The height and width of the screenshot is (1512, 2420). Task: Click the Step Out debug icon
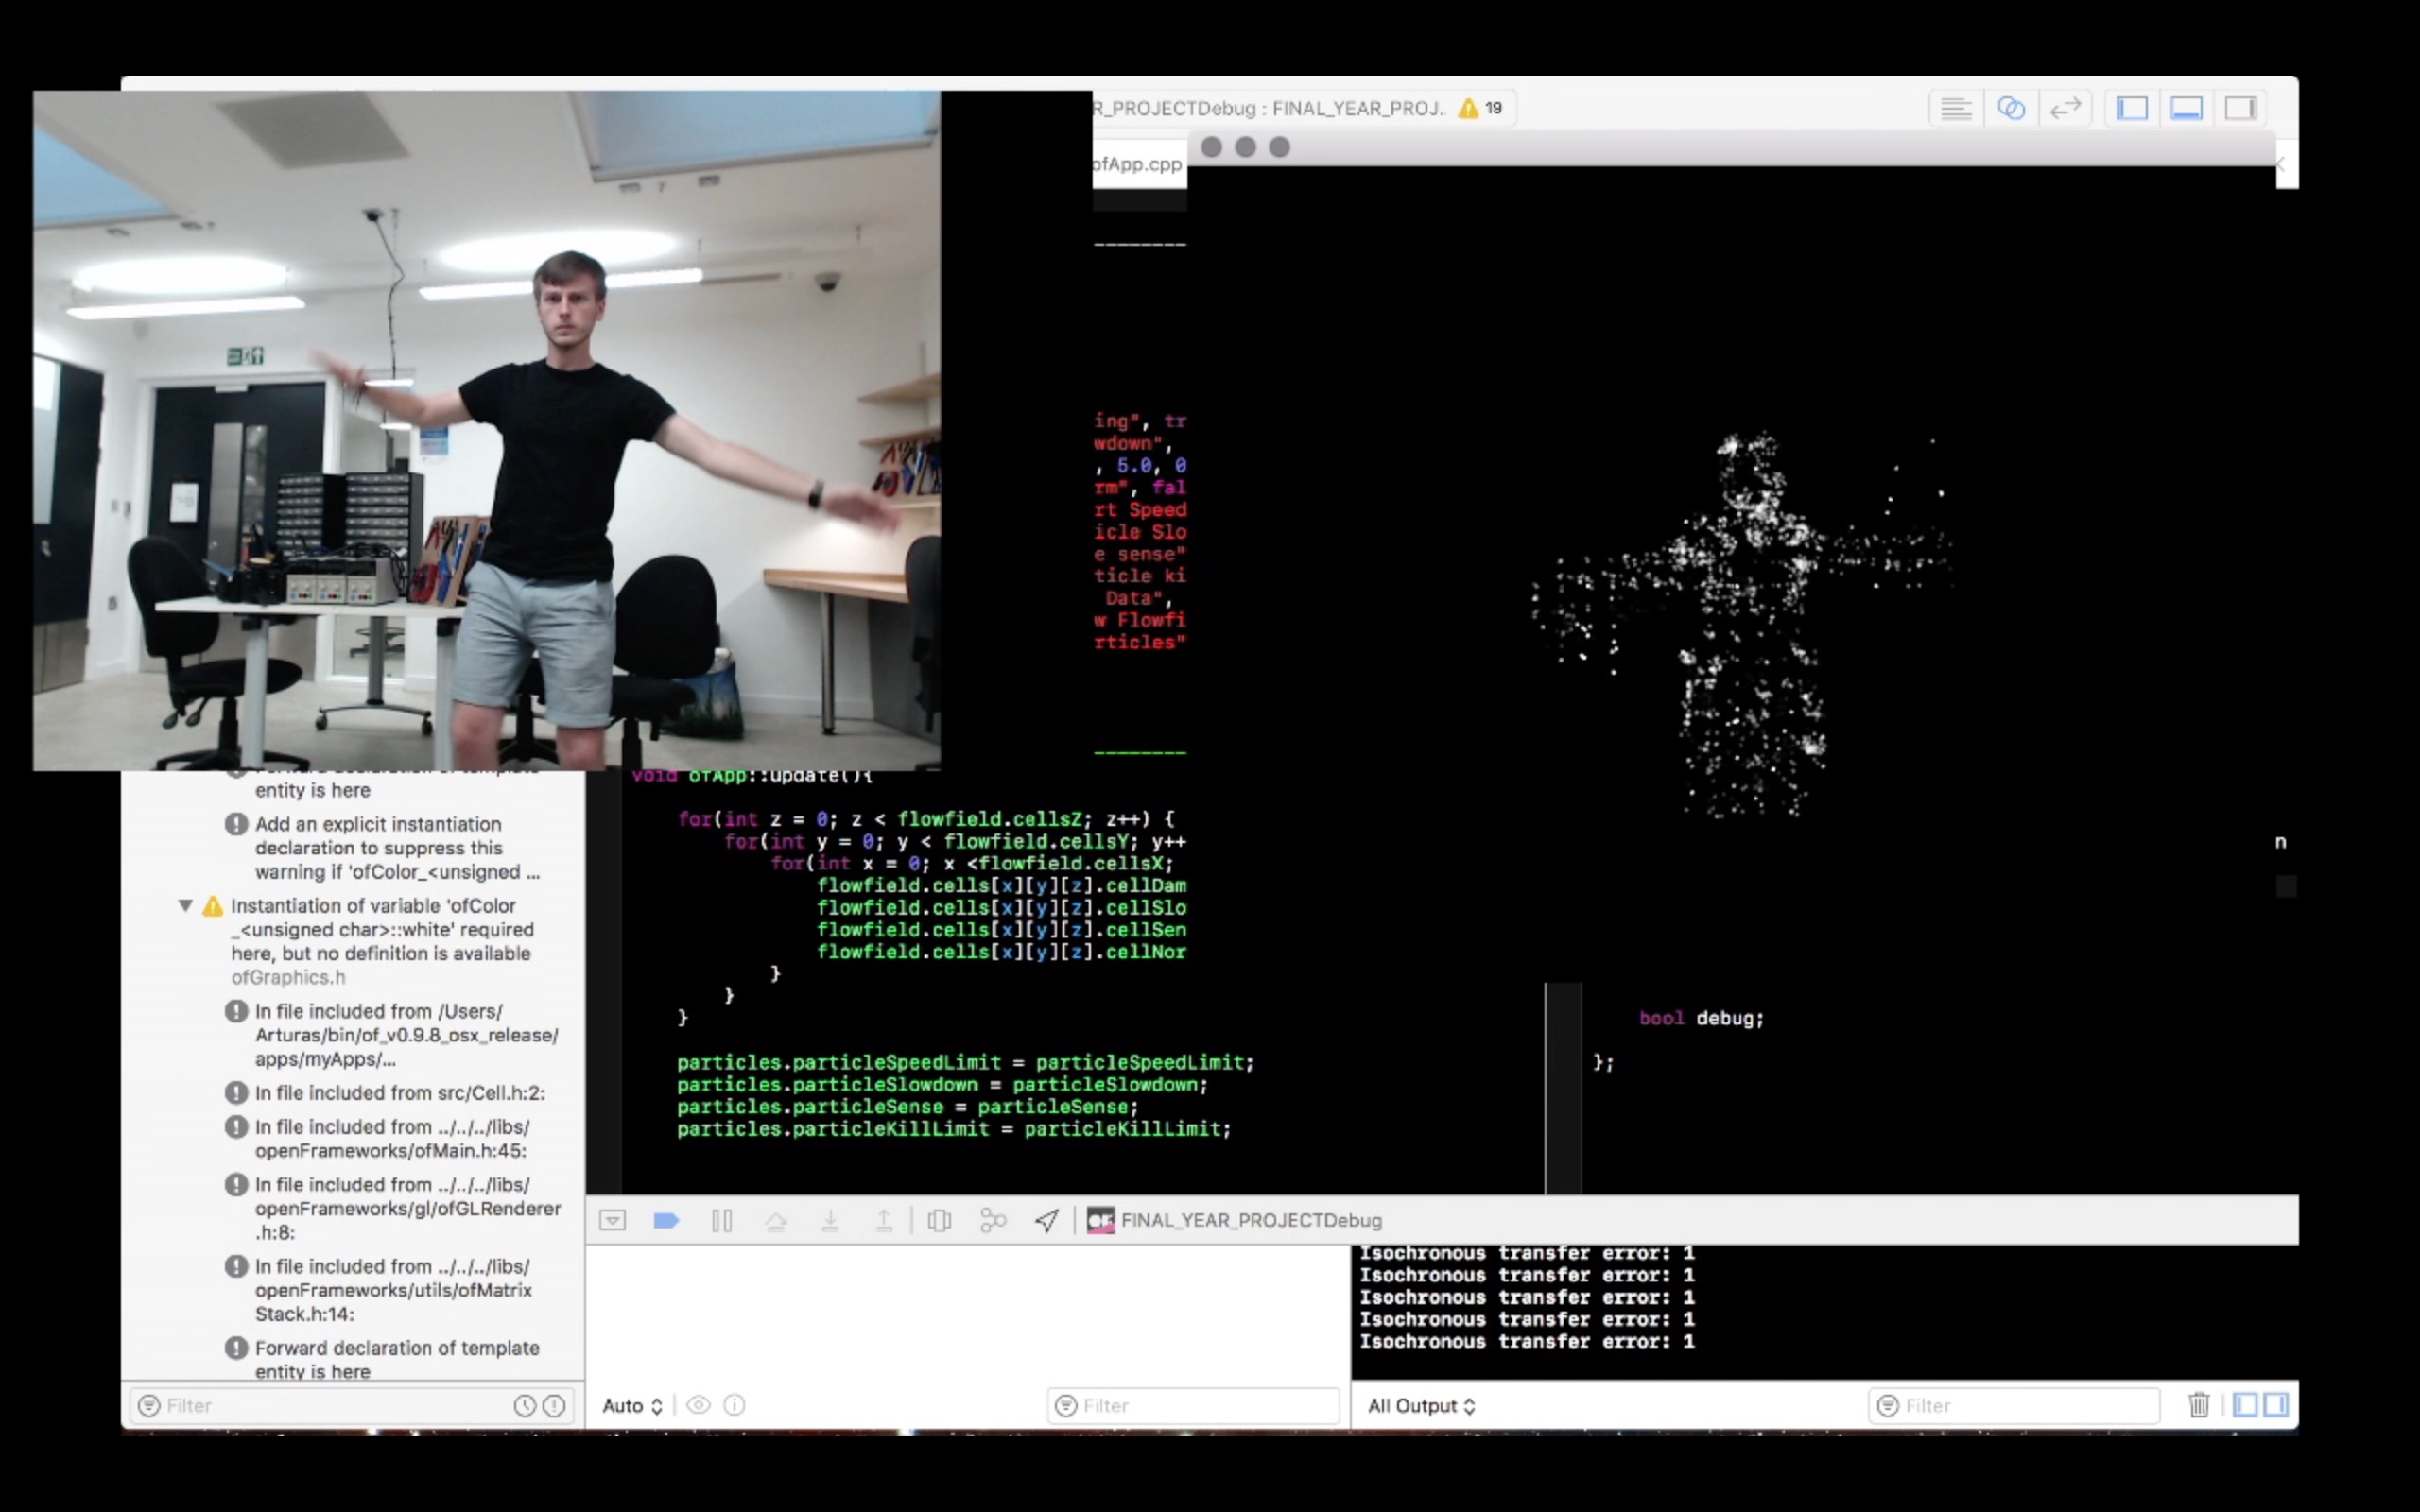coord(884,1220)
